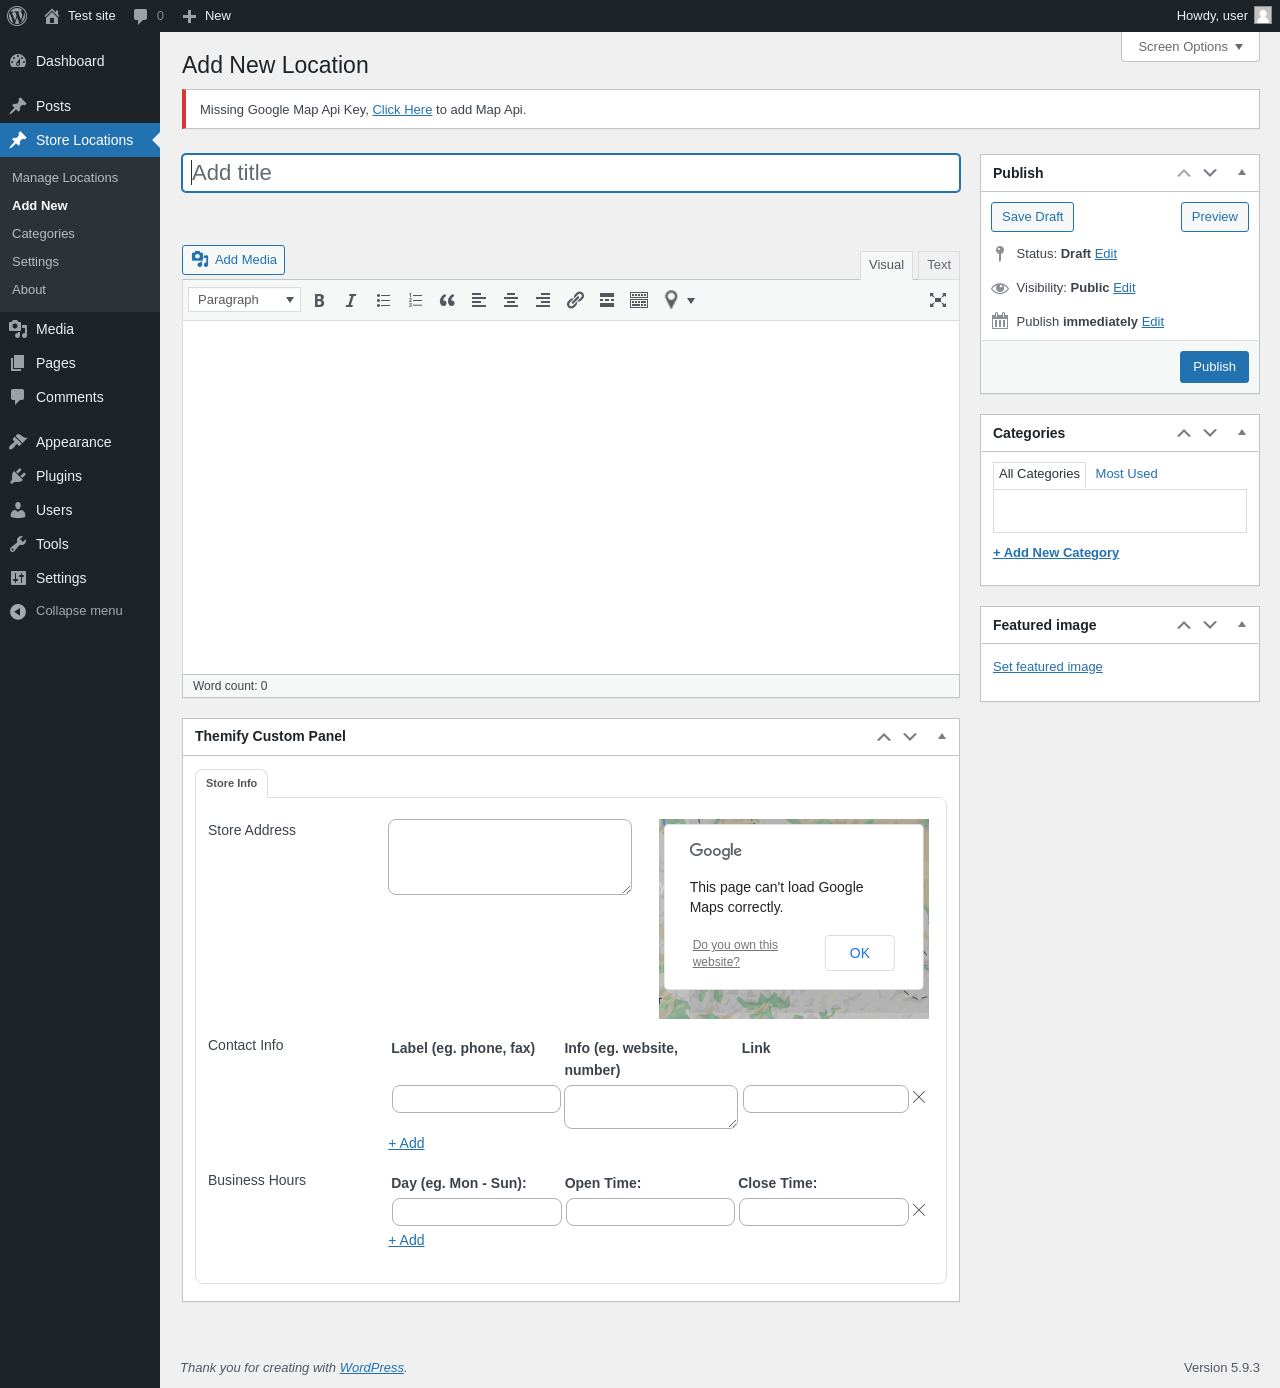1280x1388 pixels.
Task: Toggle the editor toolbar (kitchen sink)
Action: [x=639, y=300]
